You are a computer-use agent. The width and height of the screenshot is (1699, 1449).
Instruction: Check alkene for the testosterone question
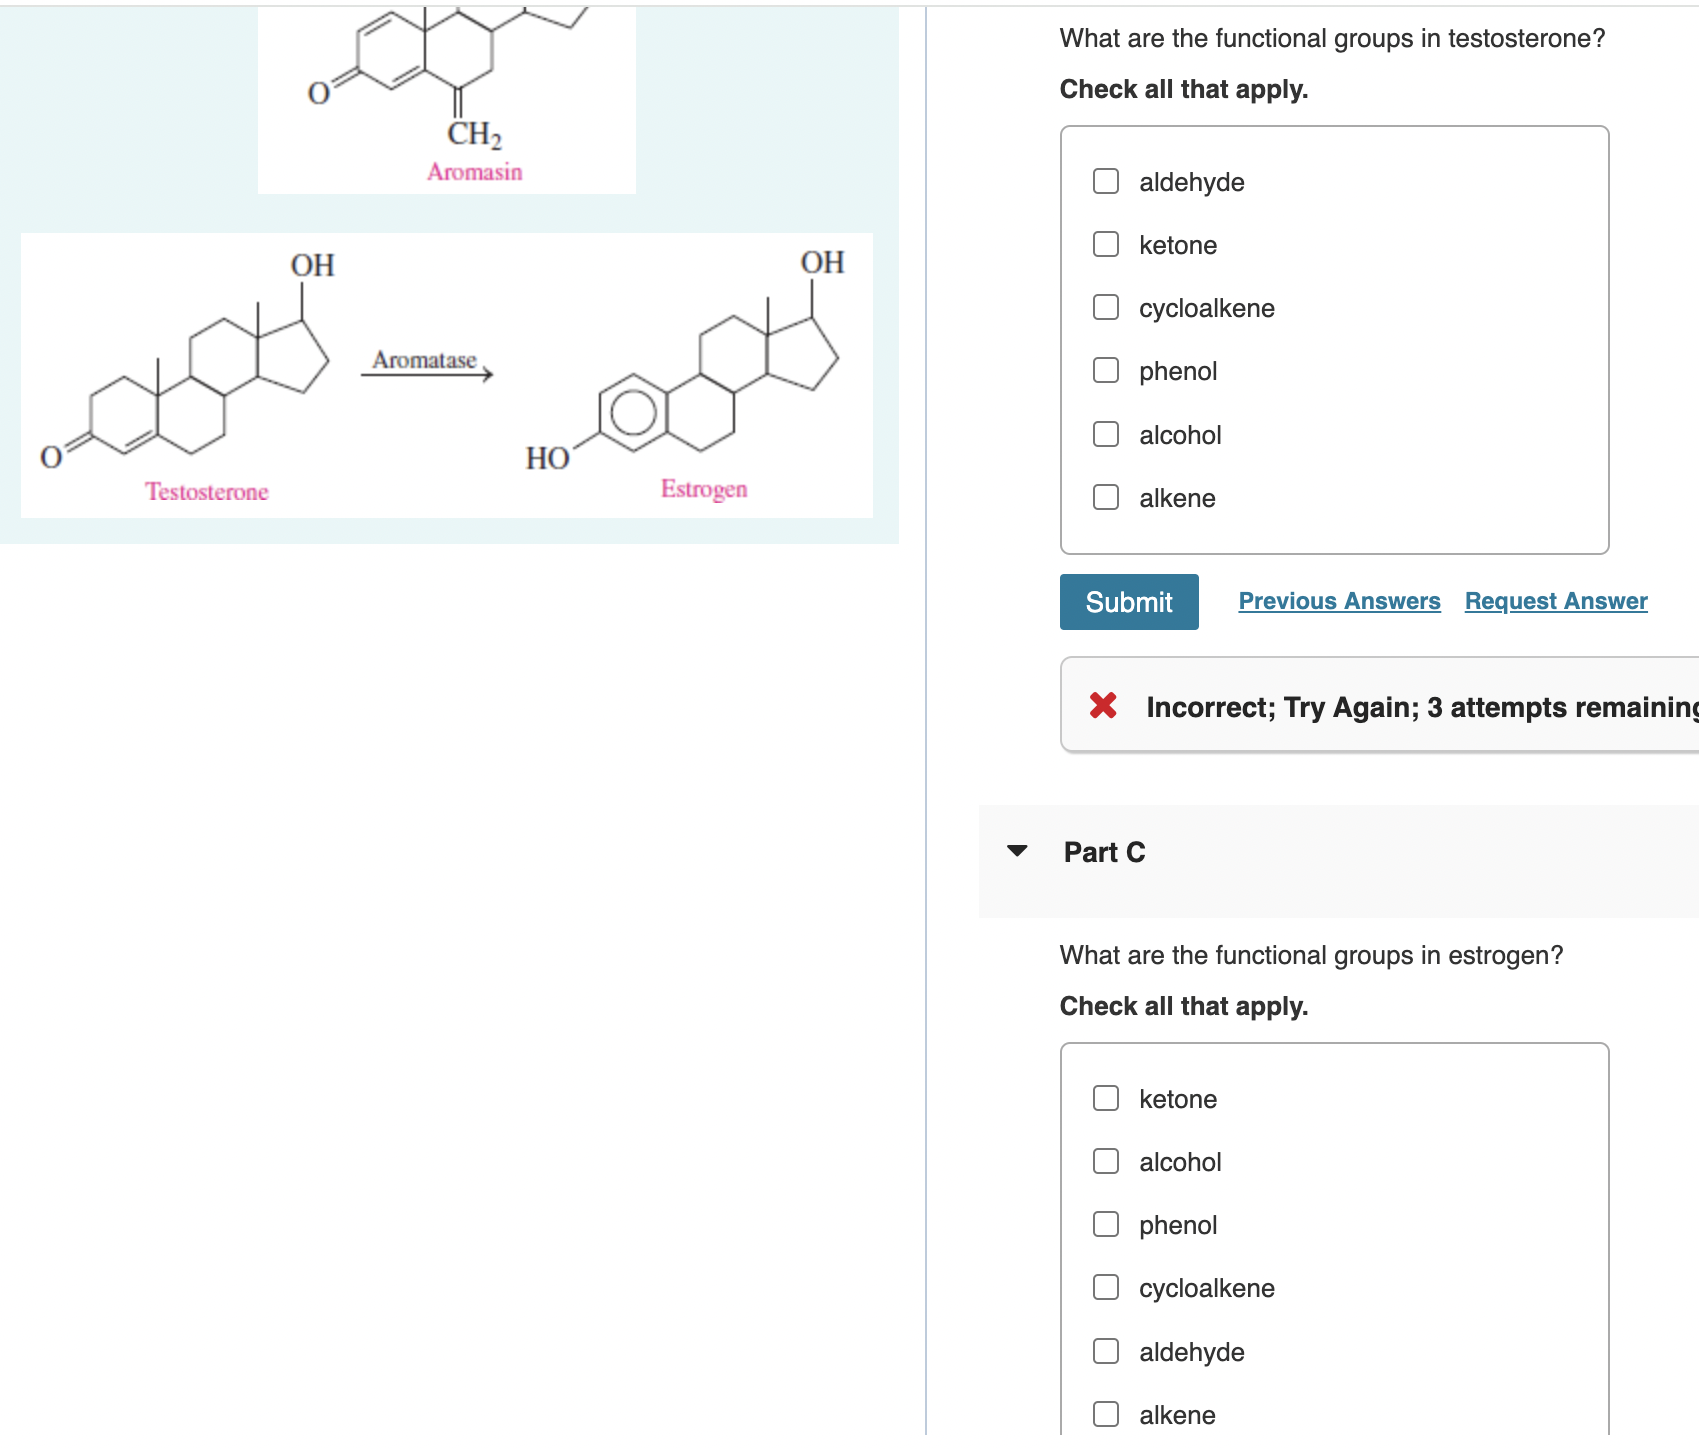pyautogui.click(x=1104, y=497)
